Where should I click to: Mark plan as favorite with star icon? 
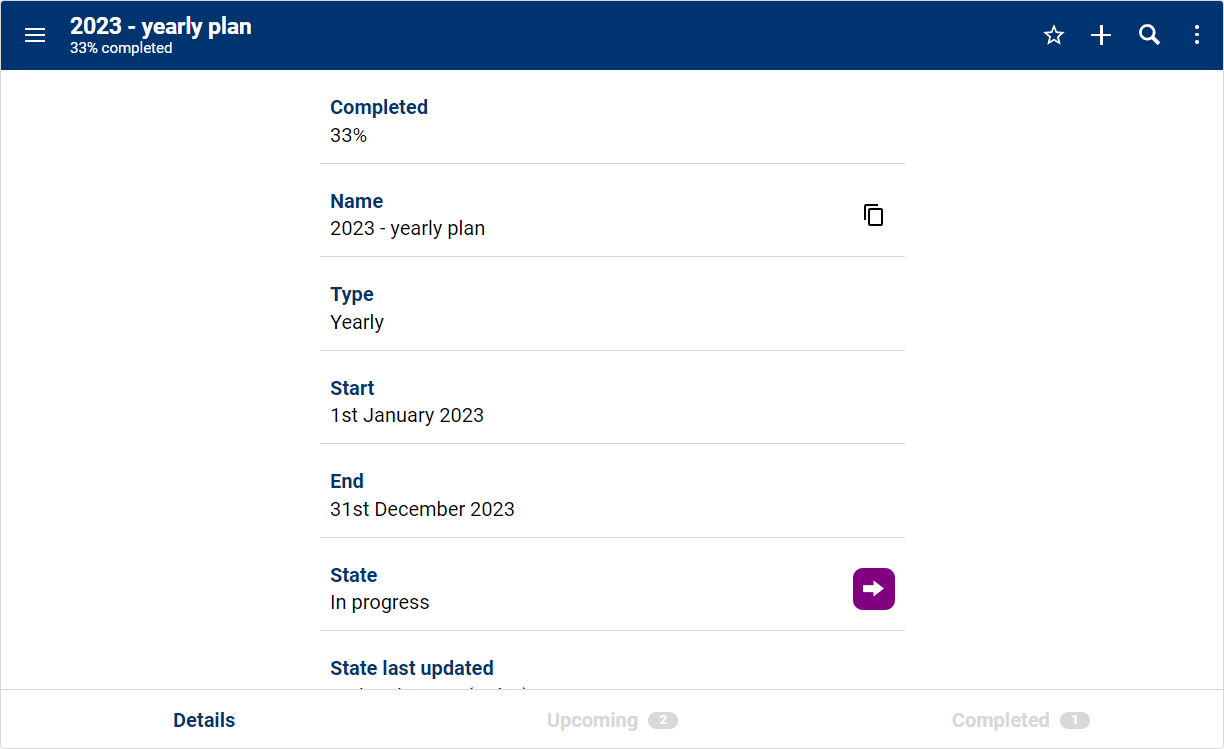pos(1053,36)
